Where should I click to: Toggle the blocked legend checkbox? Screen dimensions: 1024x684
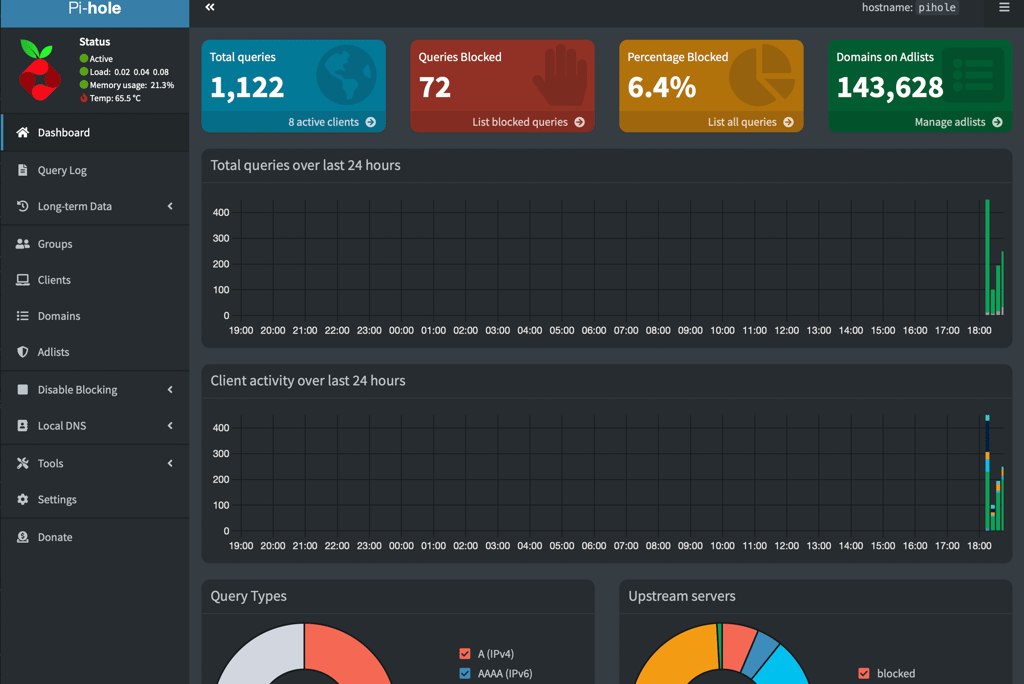864,673
